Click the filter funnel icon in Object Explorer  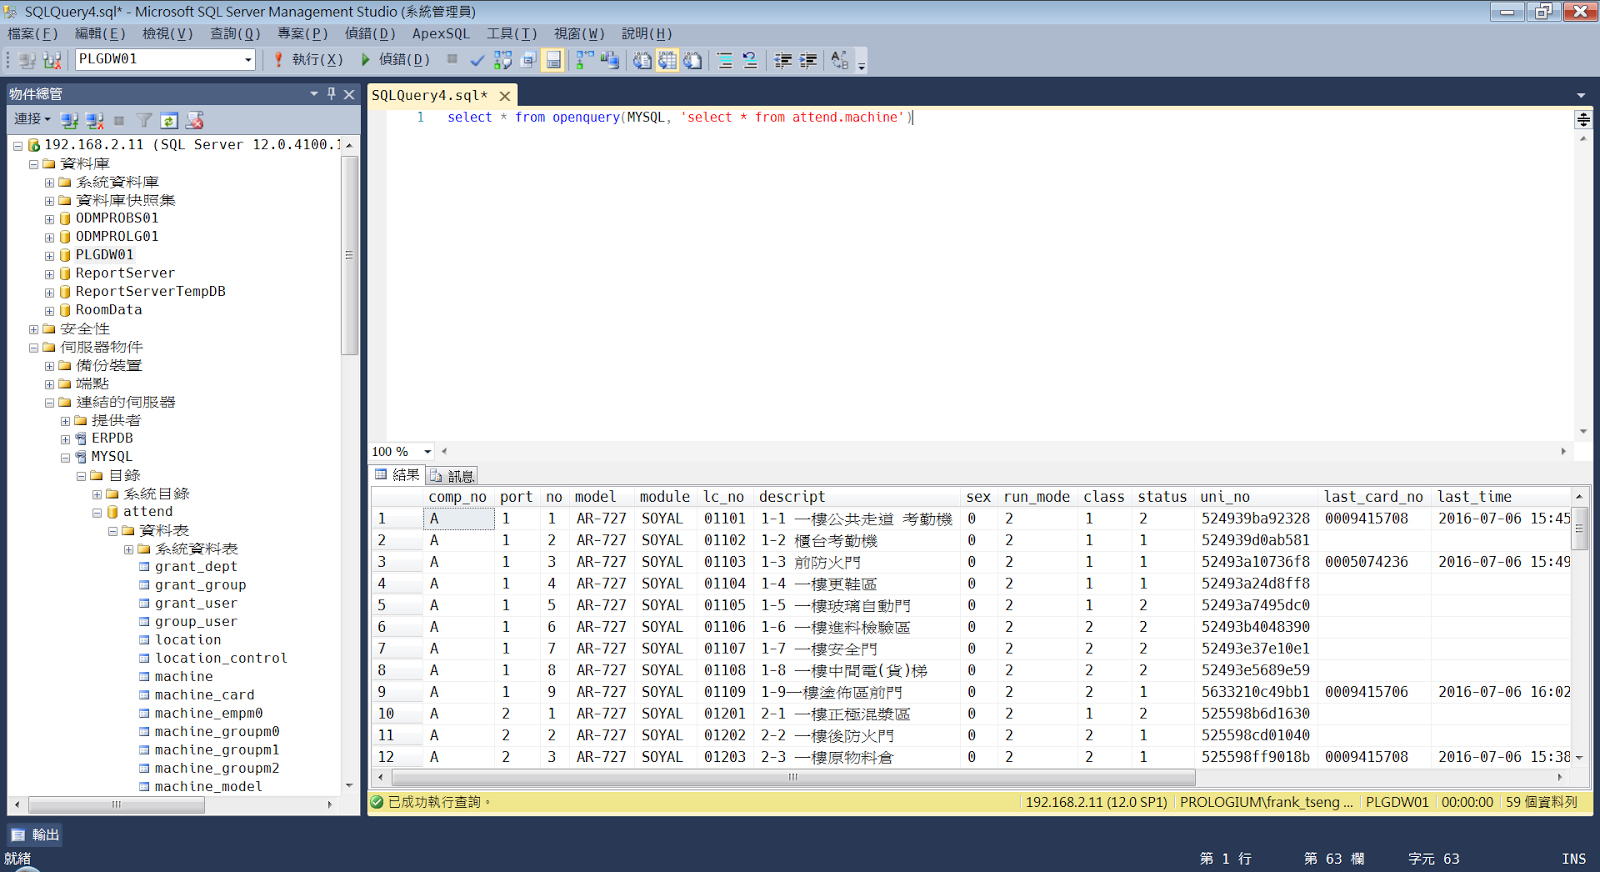[144, 120]
